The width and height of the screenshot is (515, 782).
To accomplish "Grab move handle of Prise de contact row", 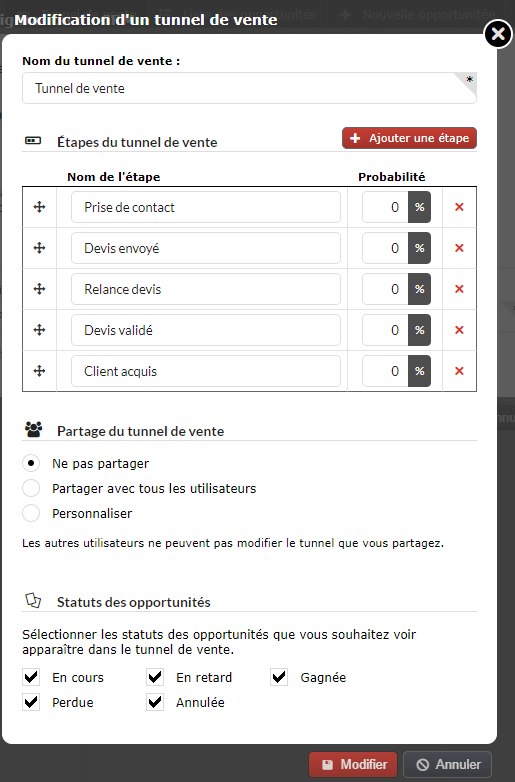I will (x=39, y=207).
